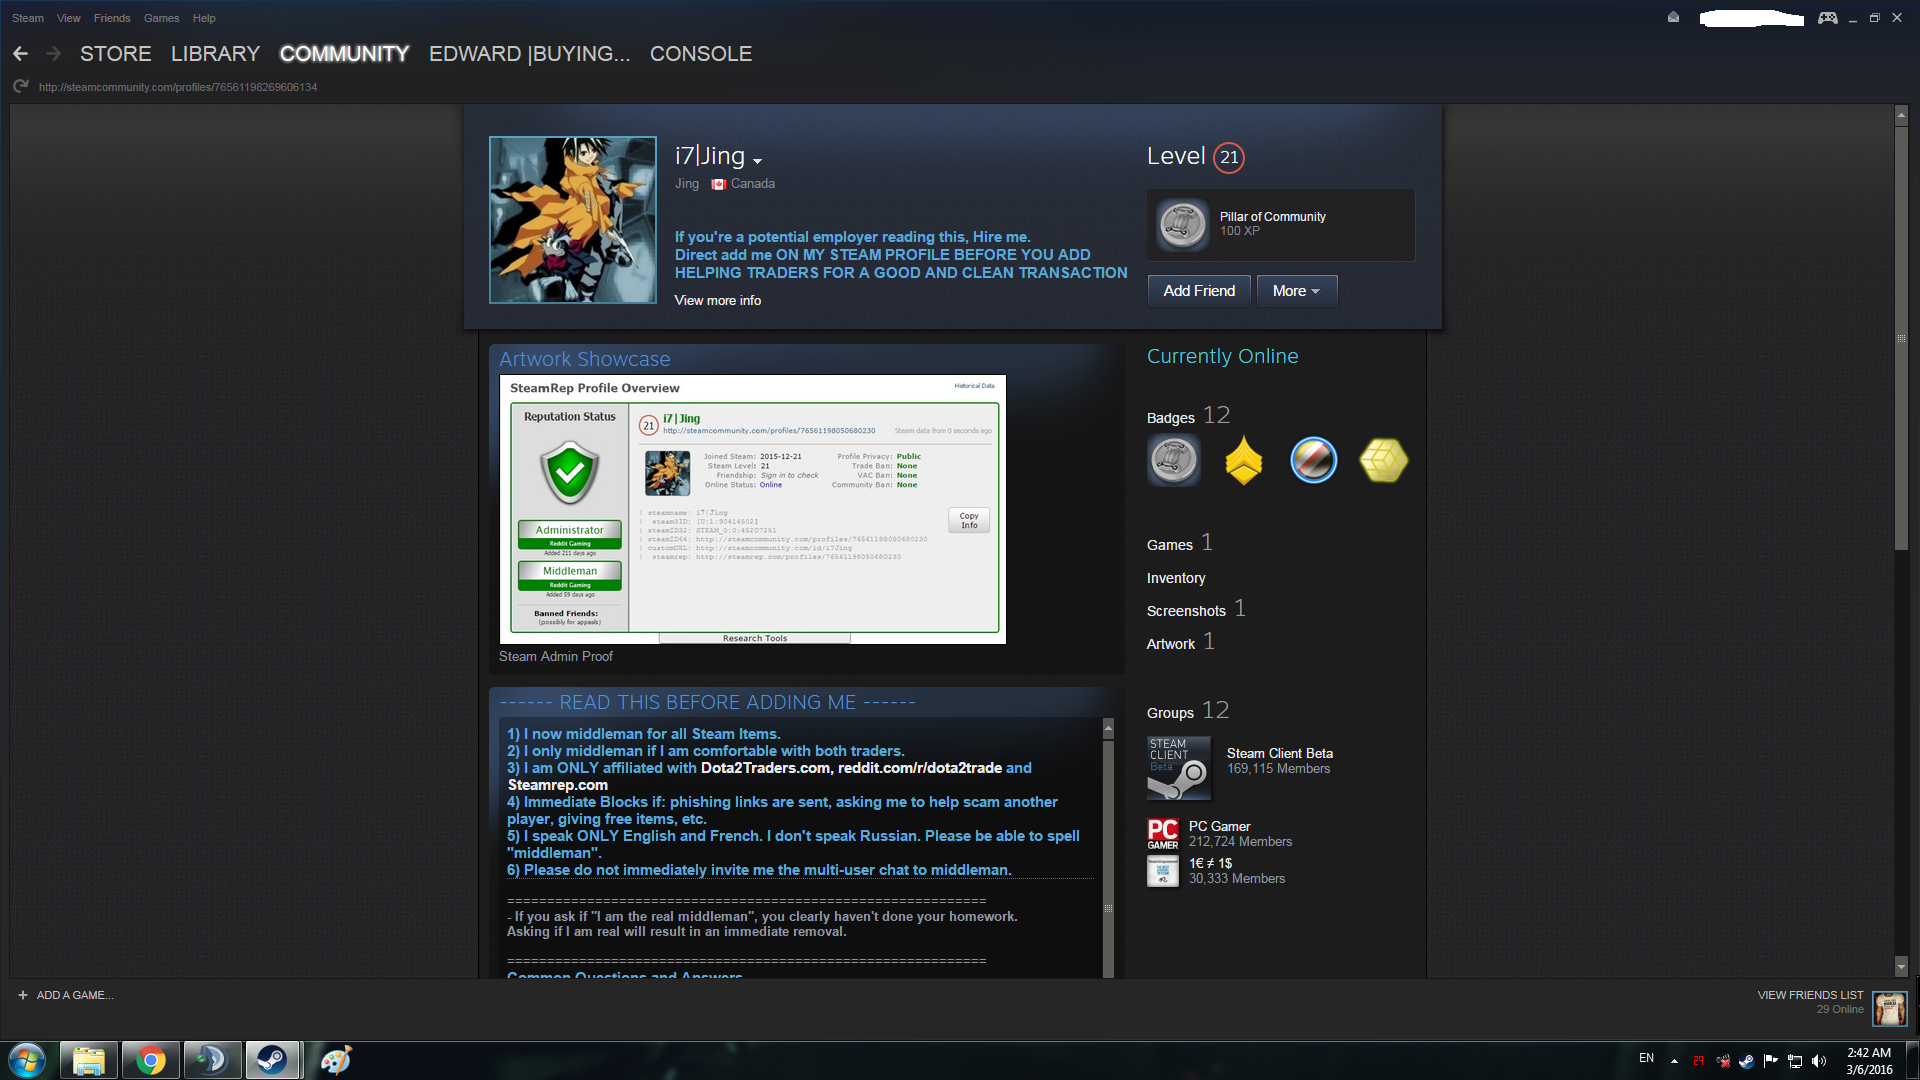Screen dimensions: 1920x1080
Task: Click the PC Gamer group logo
Action: click(1162, 834)
